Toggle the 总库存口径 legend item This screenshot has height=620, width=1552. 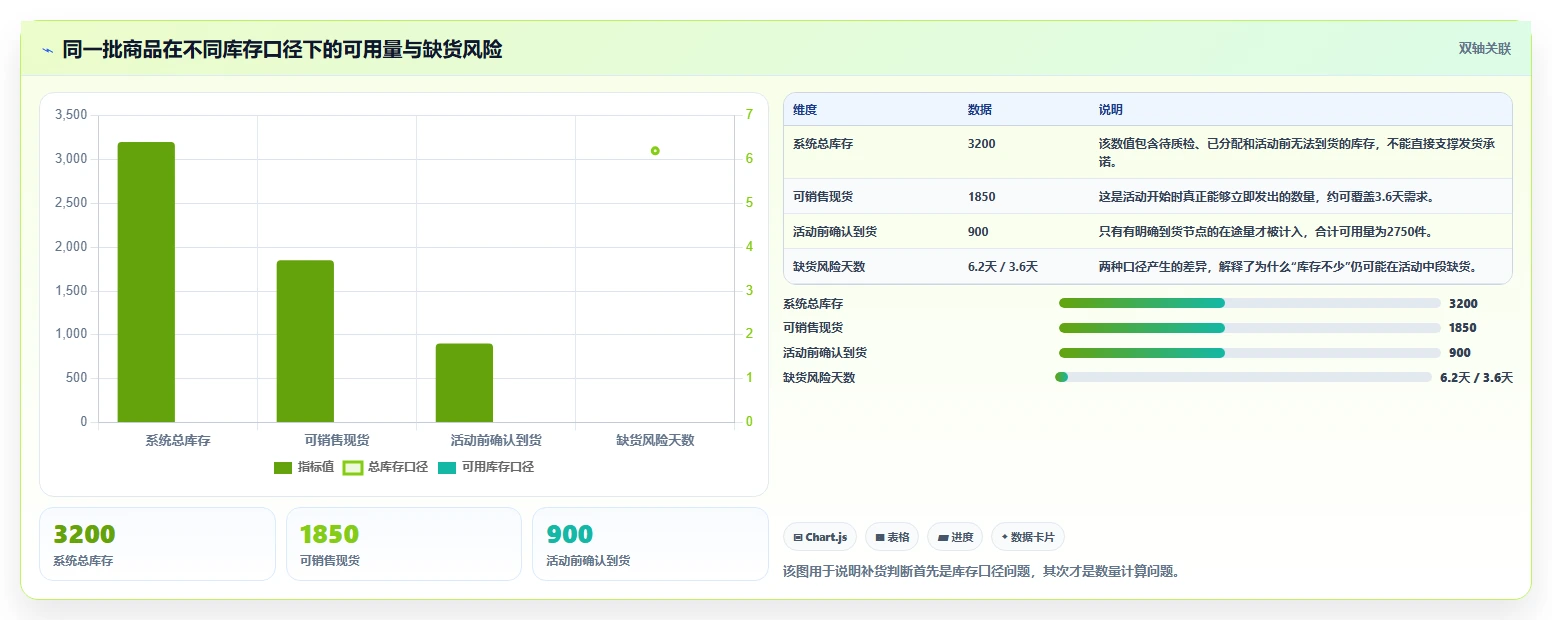point(385,467)
